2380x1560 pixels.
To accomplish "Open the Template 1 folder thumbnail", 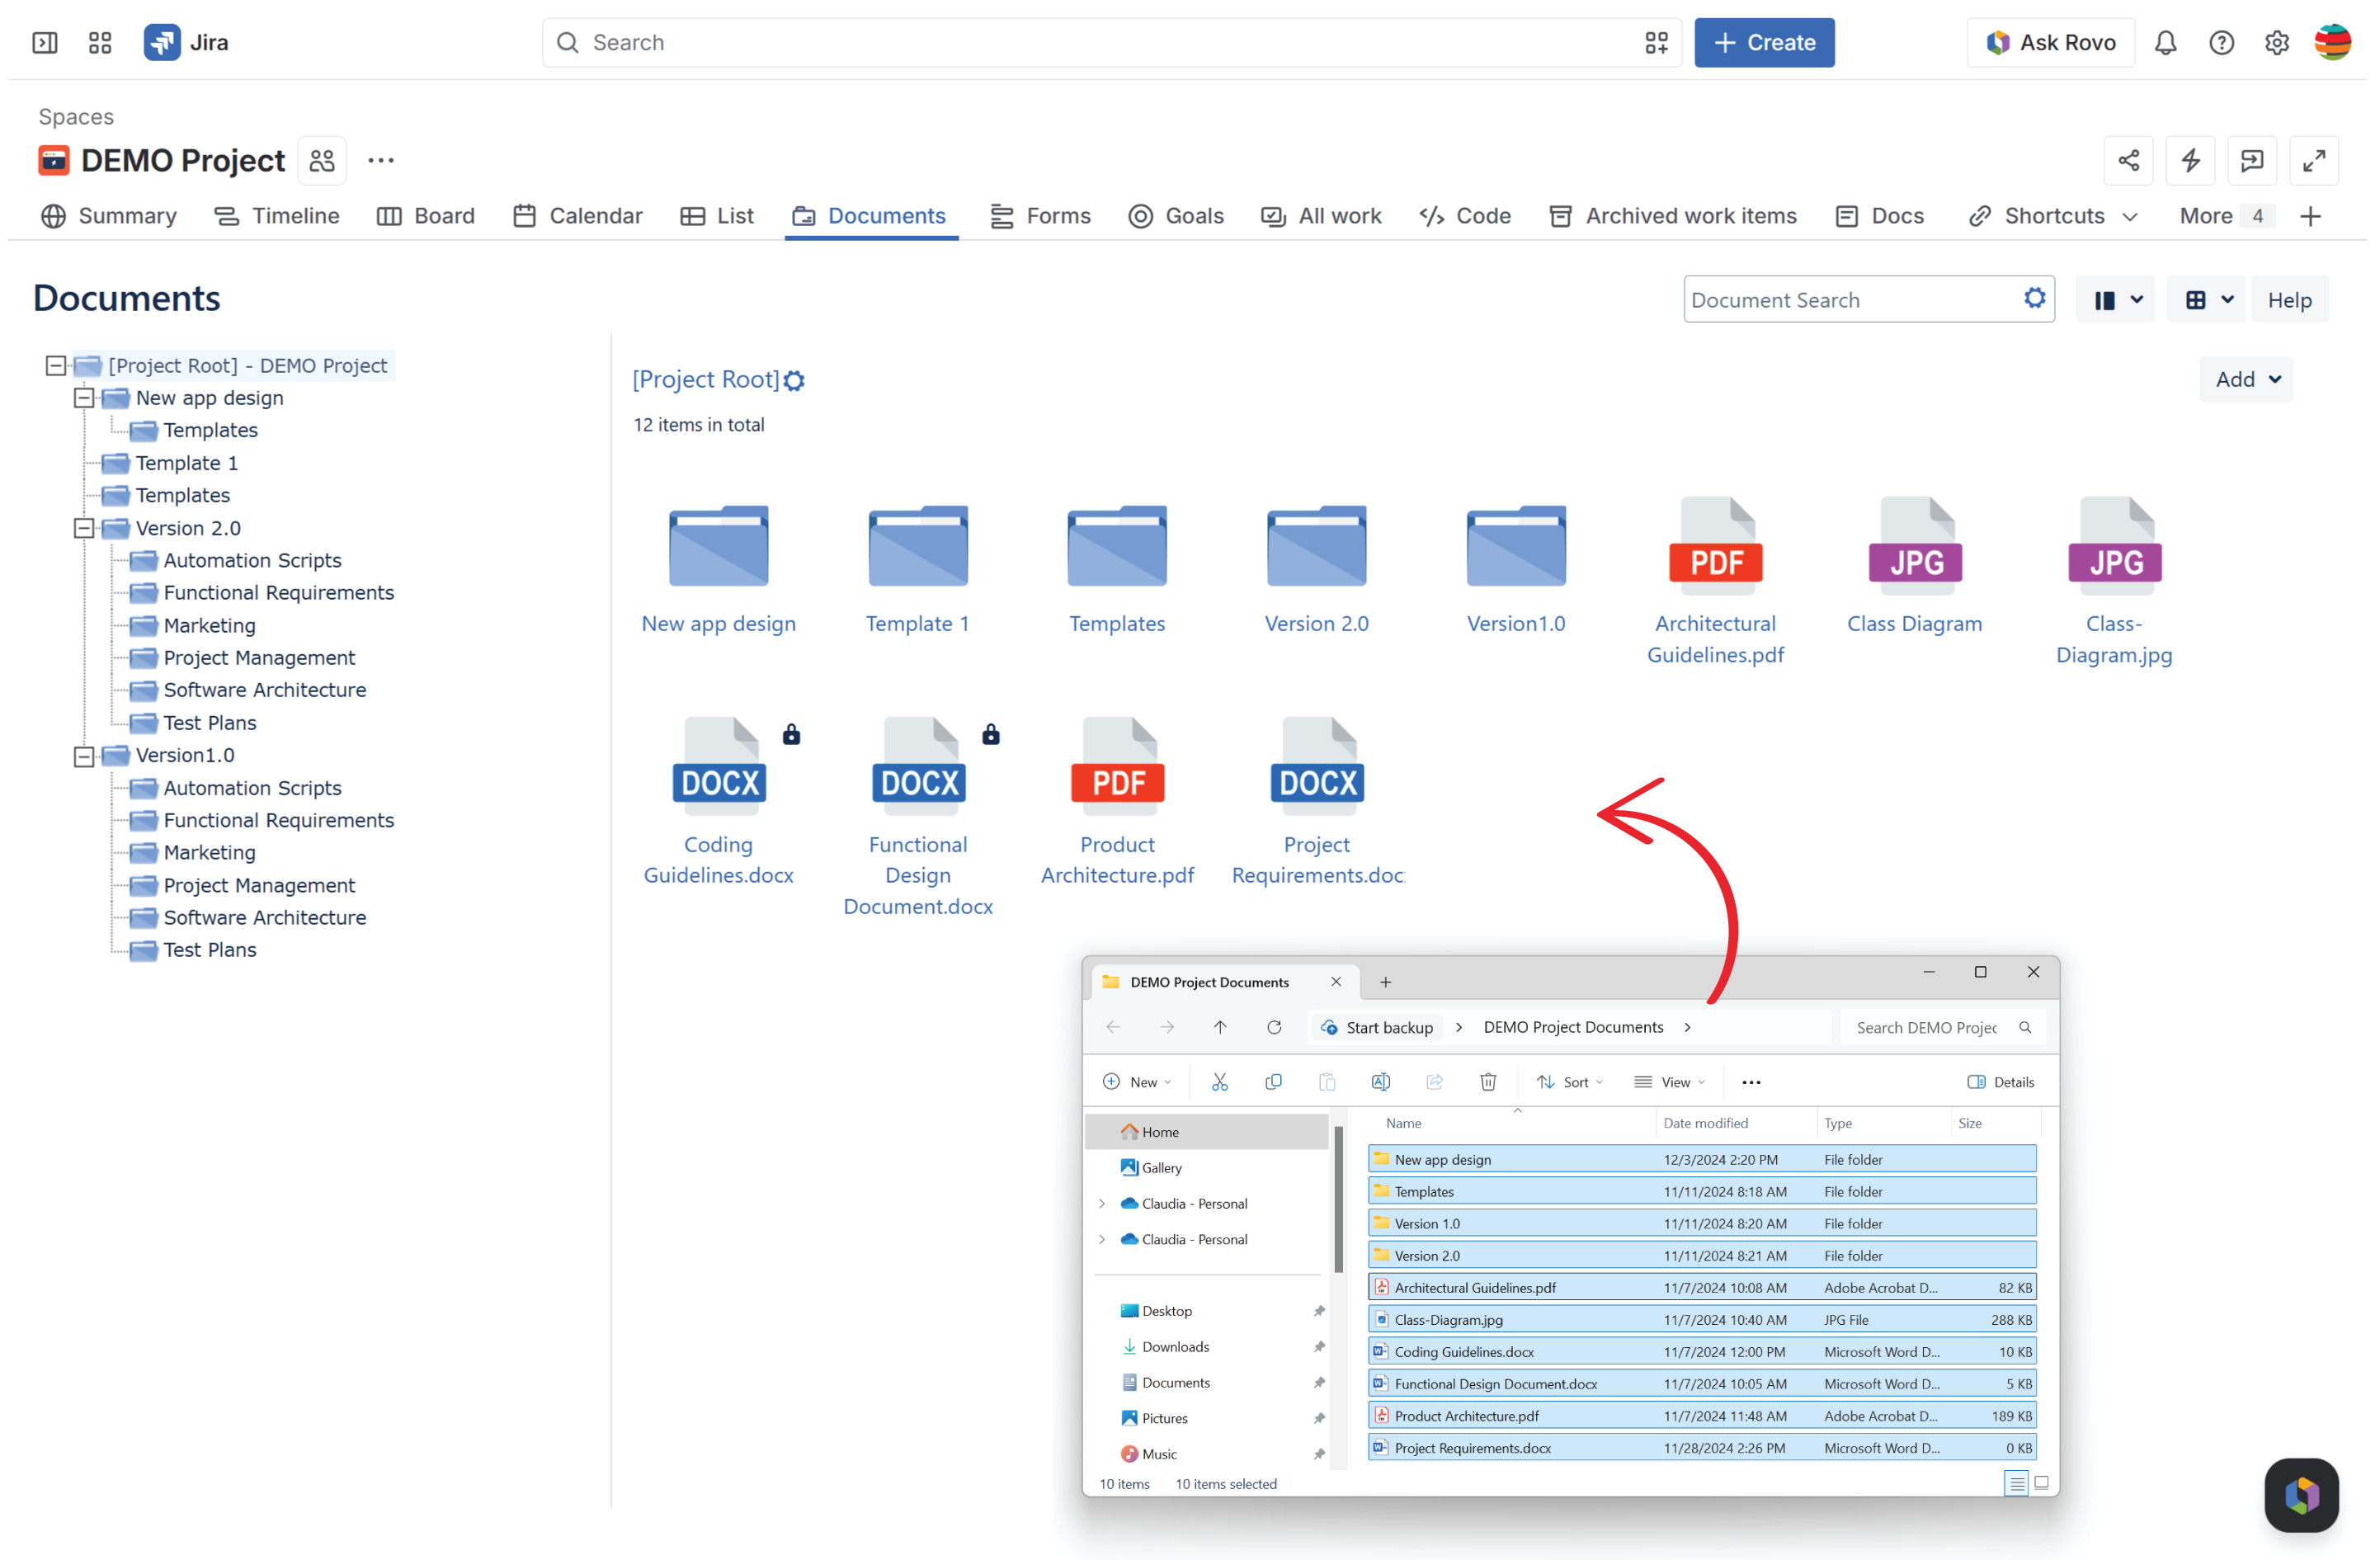I will [917, 568].
